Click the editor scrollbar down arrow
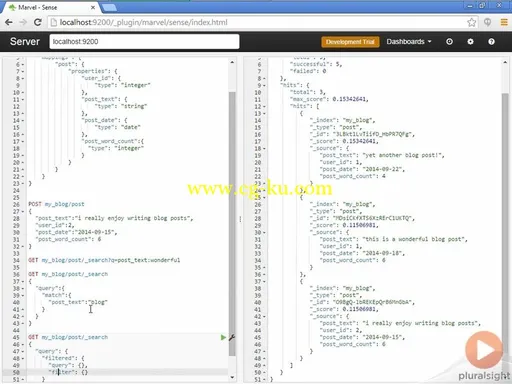512x384 pixels. 232,377
